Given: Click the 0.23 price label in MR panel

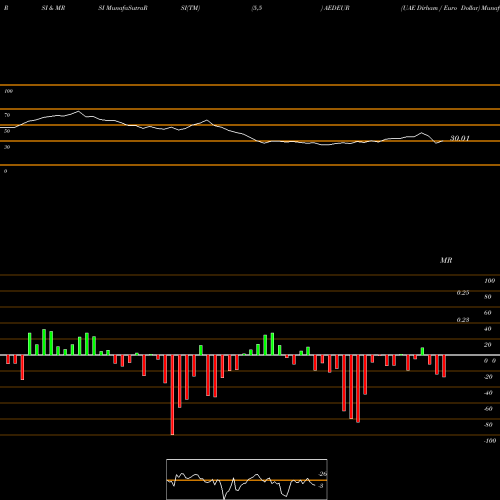Looking at the screenshot, I should 463,320.
